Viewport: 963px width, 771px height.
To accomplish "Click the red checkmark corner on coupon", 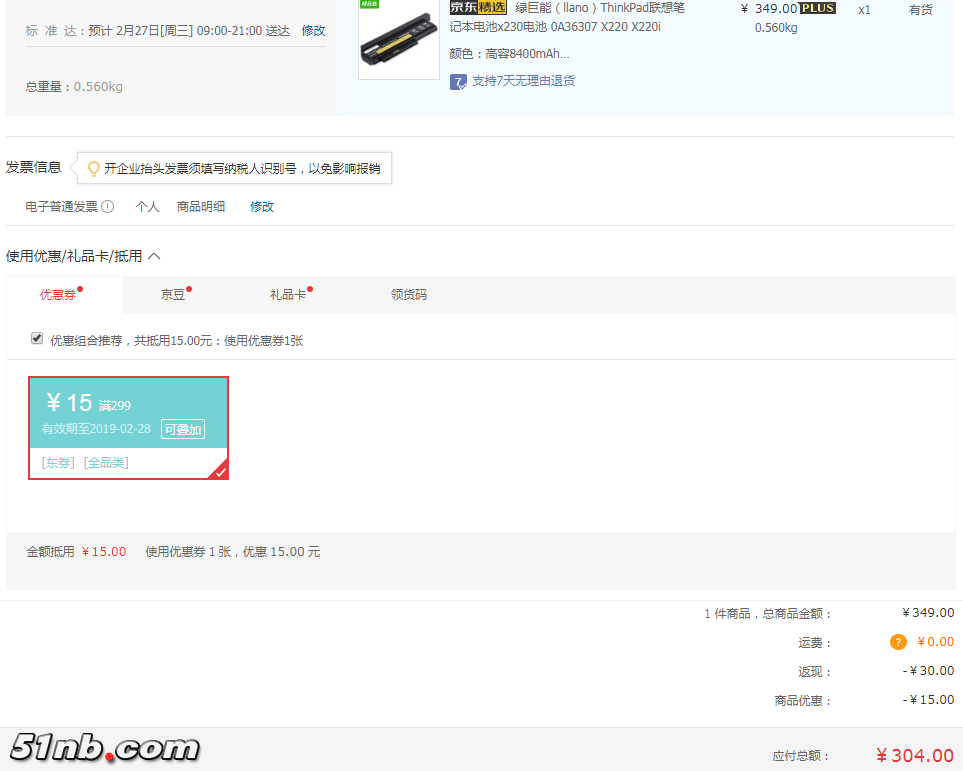I will click(x=220, y=471).
